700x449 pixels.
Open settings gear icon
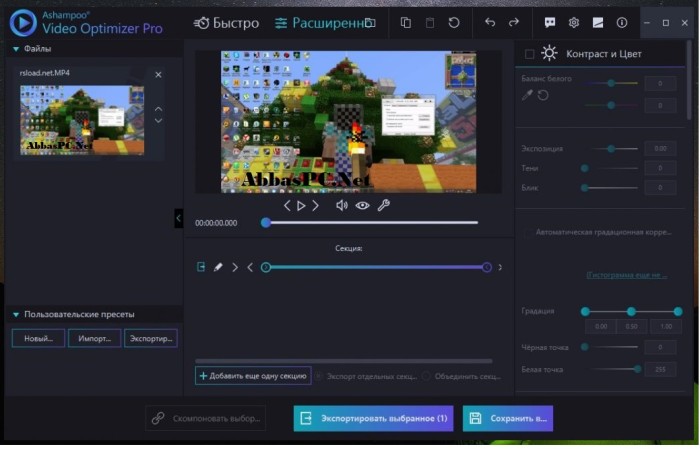tap(574, 22)
